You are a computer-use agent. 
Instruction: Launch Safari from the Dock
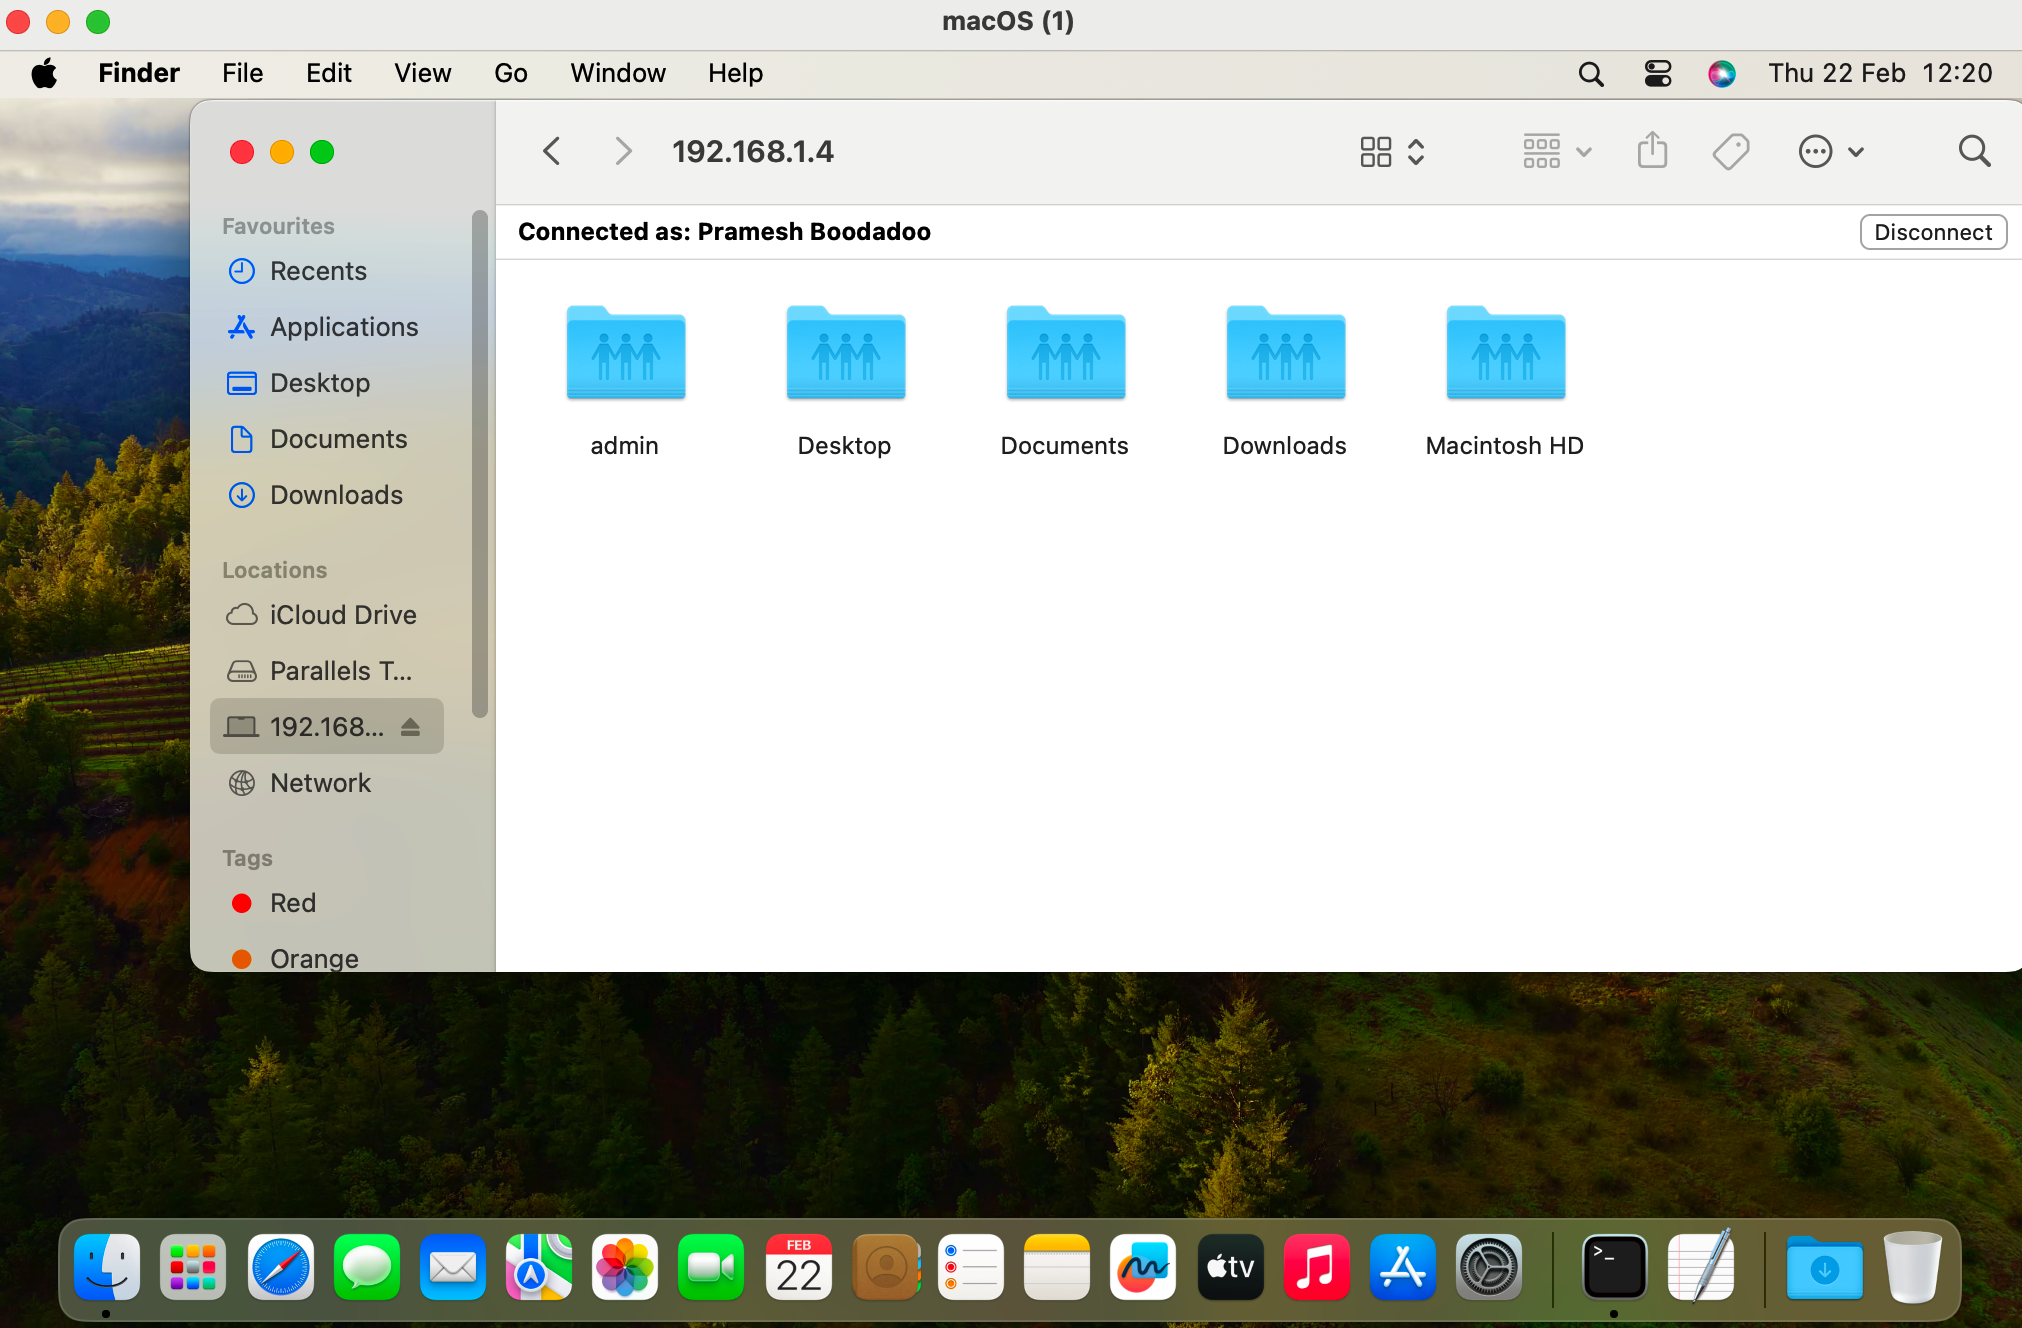pyautogui.click(x=281, y=1267)
